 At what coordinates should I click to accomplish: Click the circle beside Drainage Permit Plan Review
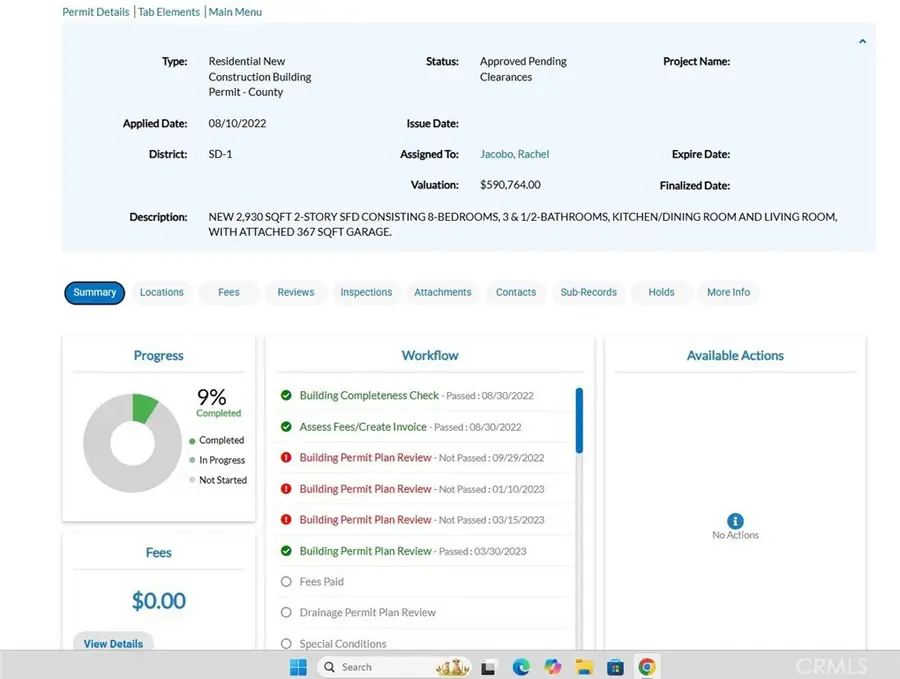(286, 612)
